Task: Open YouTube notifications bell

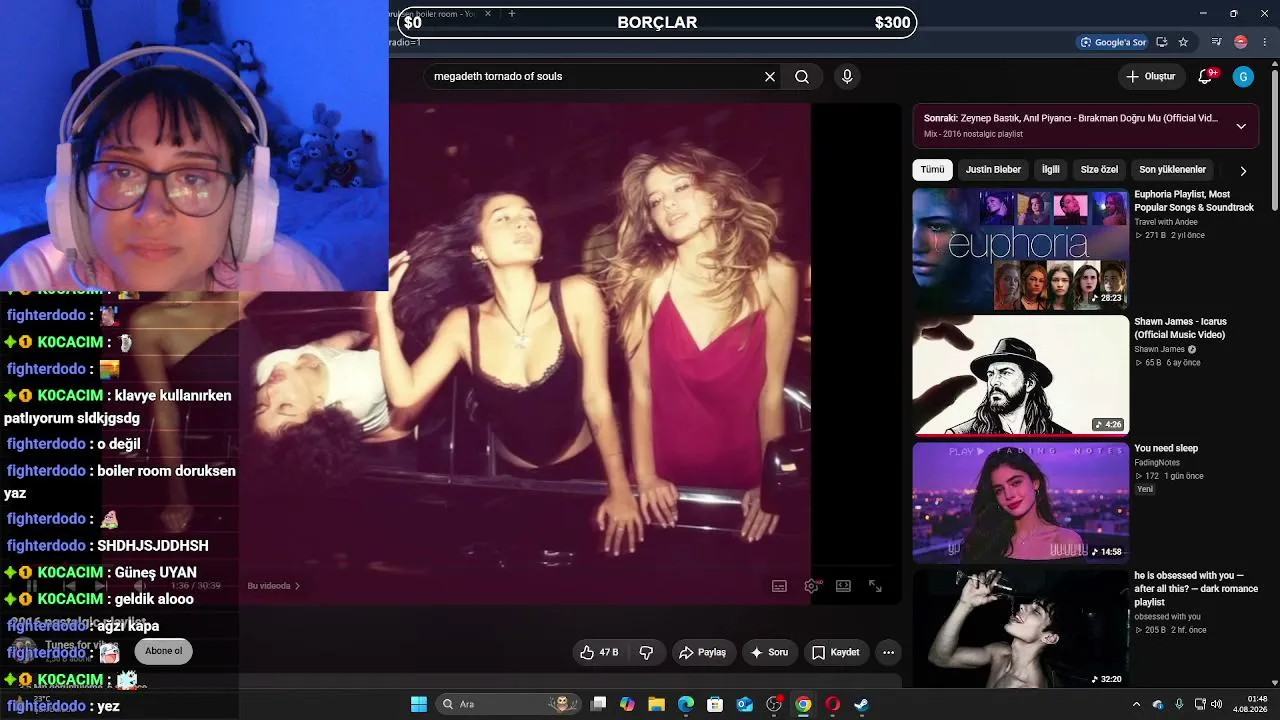Action: pos(1206,77)
